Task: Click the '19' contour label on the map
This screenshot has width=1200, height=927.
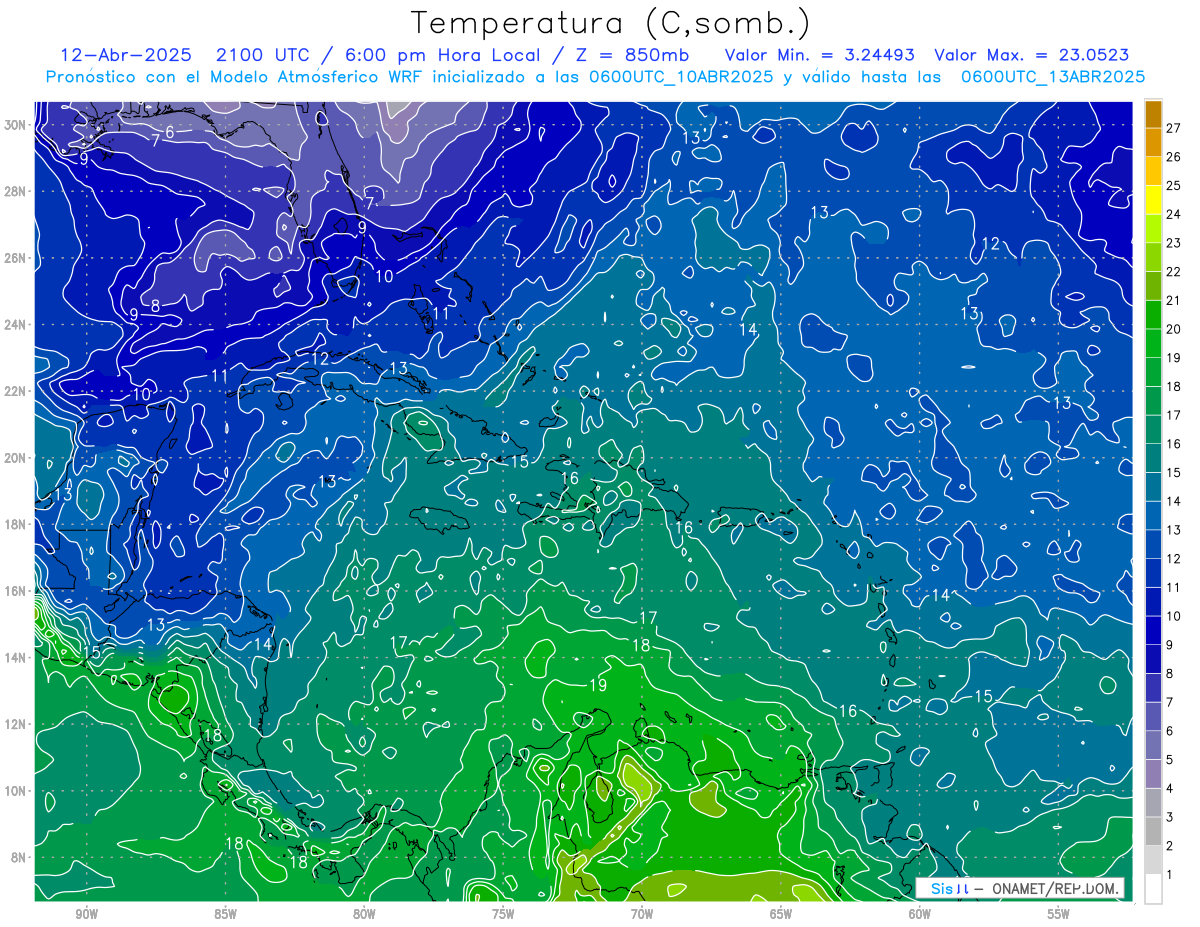Action: [598, 685]
